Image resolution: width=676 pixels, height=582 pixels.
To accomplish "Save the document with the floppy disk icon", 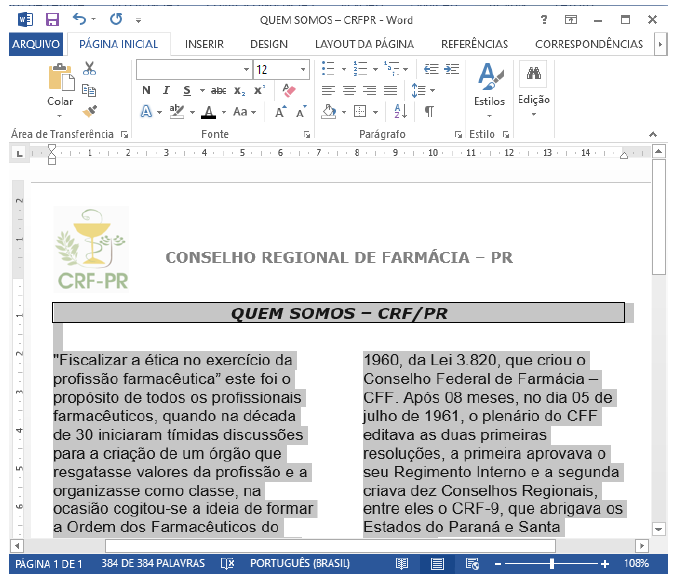I will [x=52, y=19].
